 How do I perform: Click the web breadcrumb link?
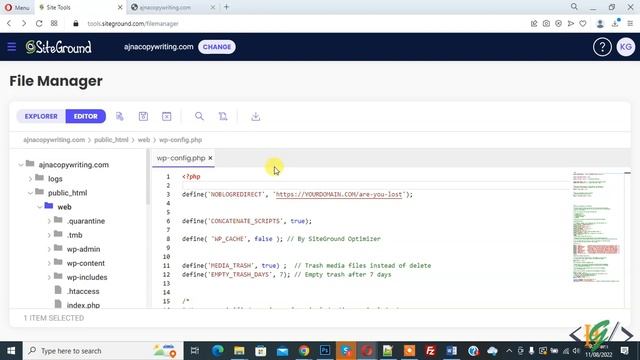coord(144,140)
